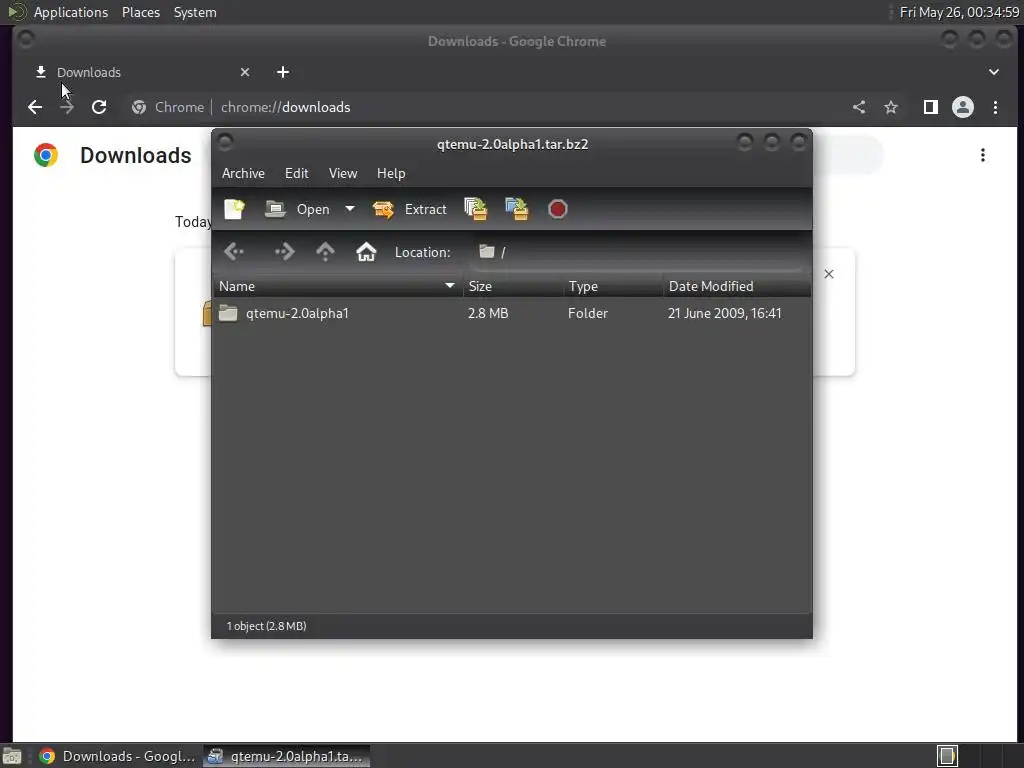Screen dimensions: 1024x768
Task: Go forward using archive manager forward arrow
Action: pyautogui.click(x=285, y=251)
